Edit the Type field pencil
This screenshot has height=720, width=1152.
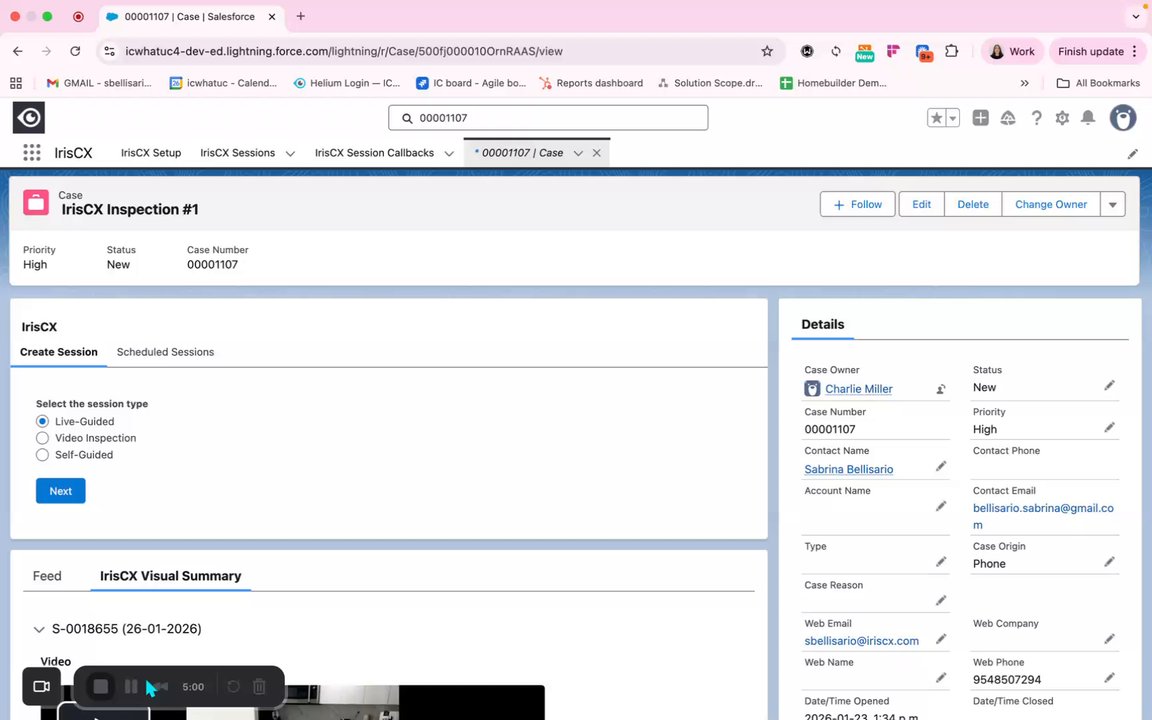click(x=940, y=562)
